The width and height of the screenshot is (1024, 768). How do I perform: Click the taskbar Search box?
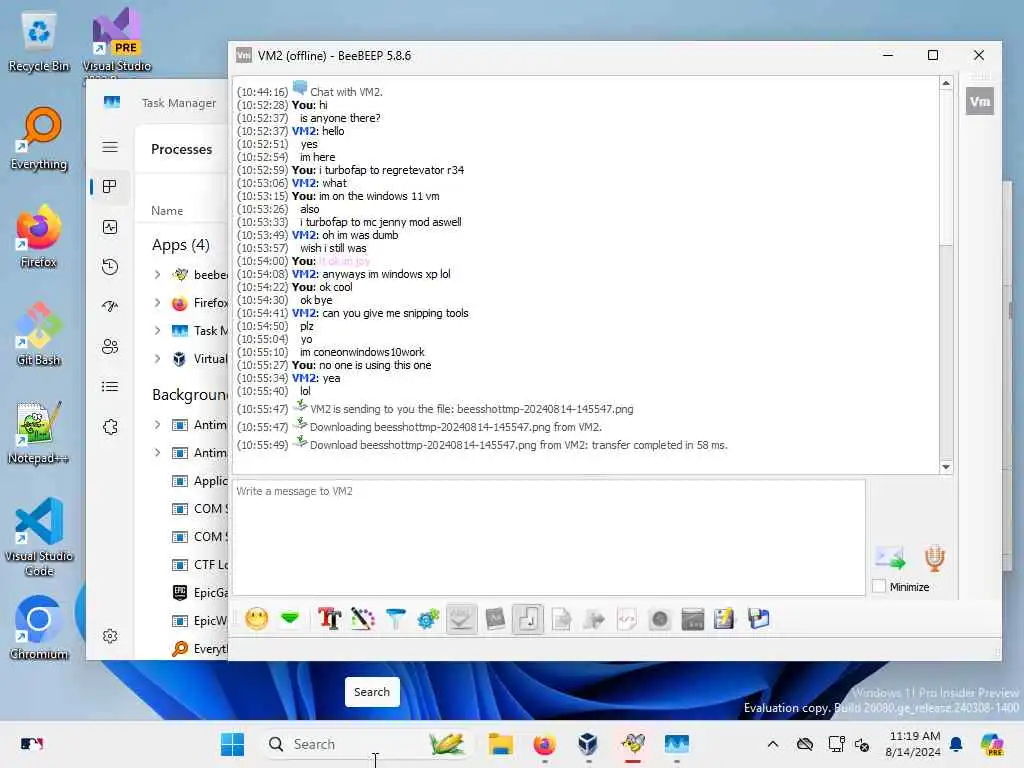[366, 744]
